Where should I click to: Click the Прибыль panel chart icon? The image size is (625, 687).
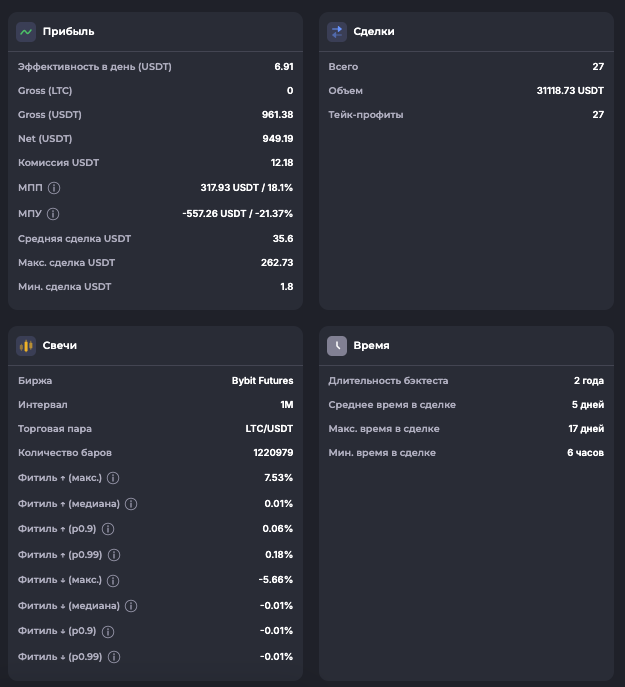point(26,32)
